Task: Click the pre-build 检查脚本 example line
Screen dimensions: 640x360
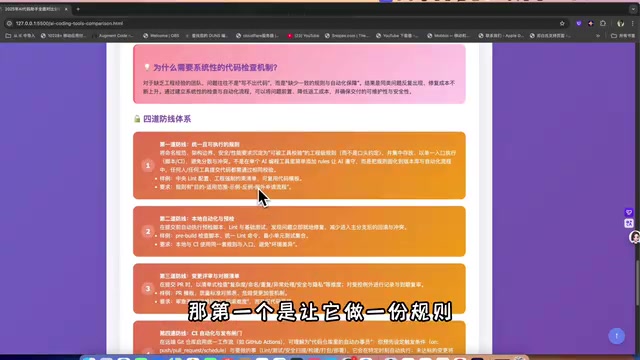Action: click(x=234, y=236)
